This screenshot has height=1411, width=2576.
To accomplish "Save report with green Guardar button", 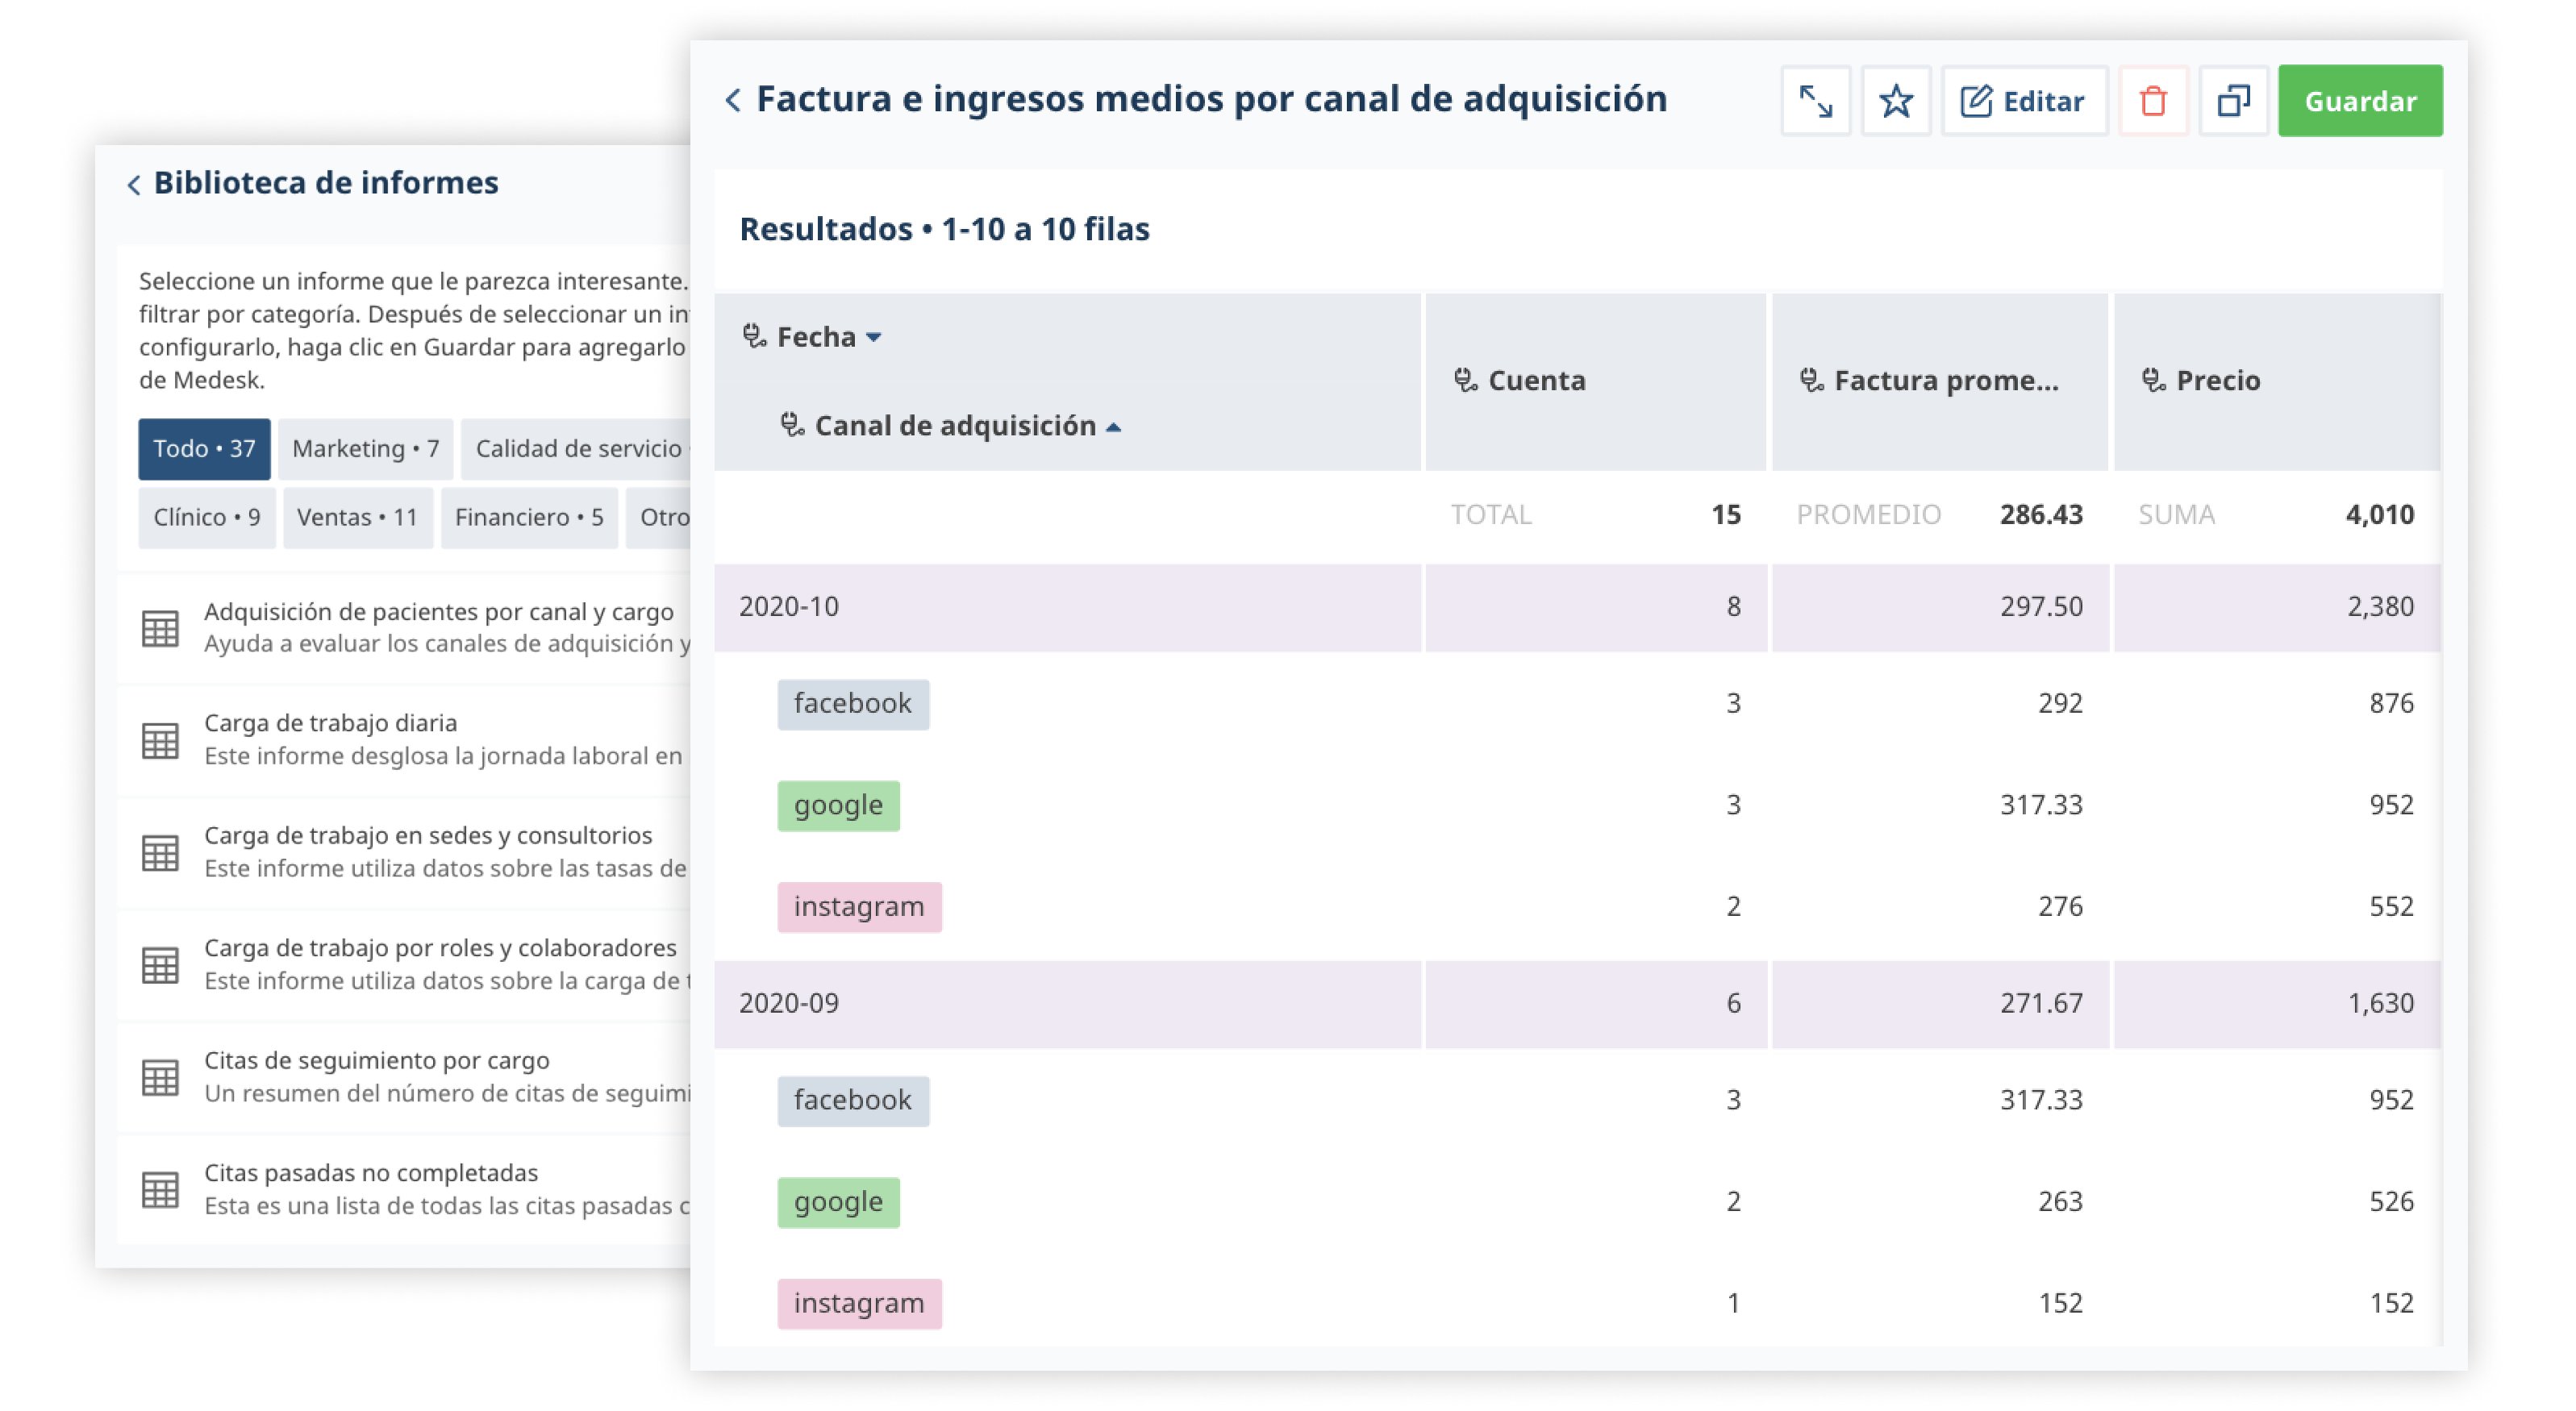I will click(x=2360, y=101).
